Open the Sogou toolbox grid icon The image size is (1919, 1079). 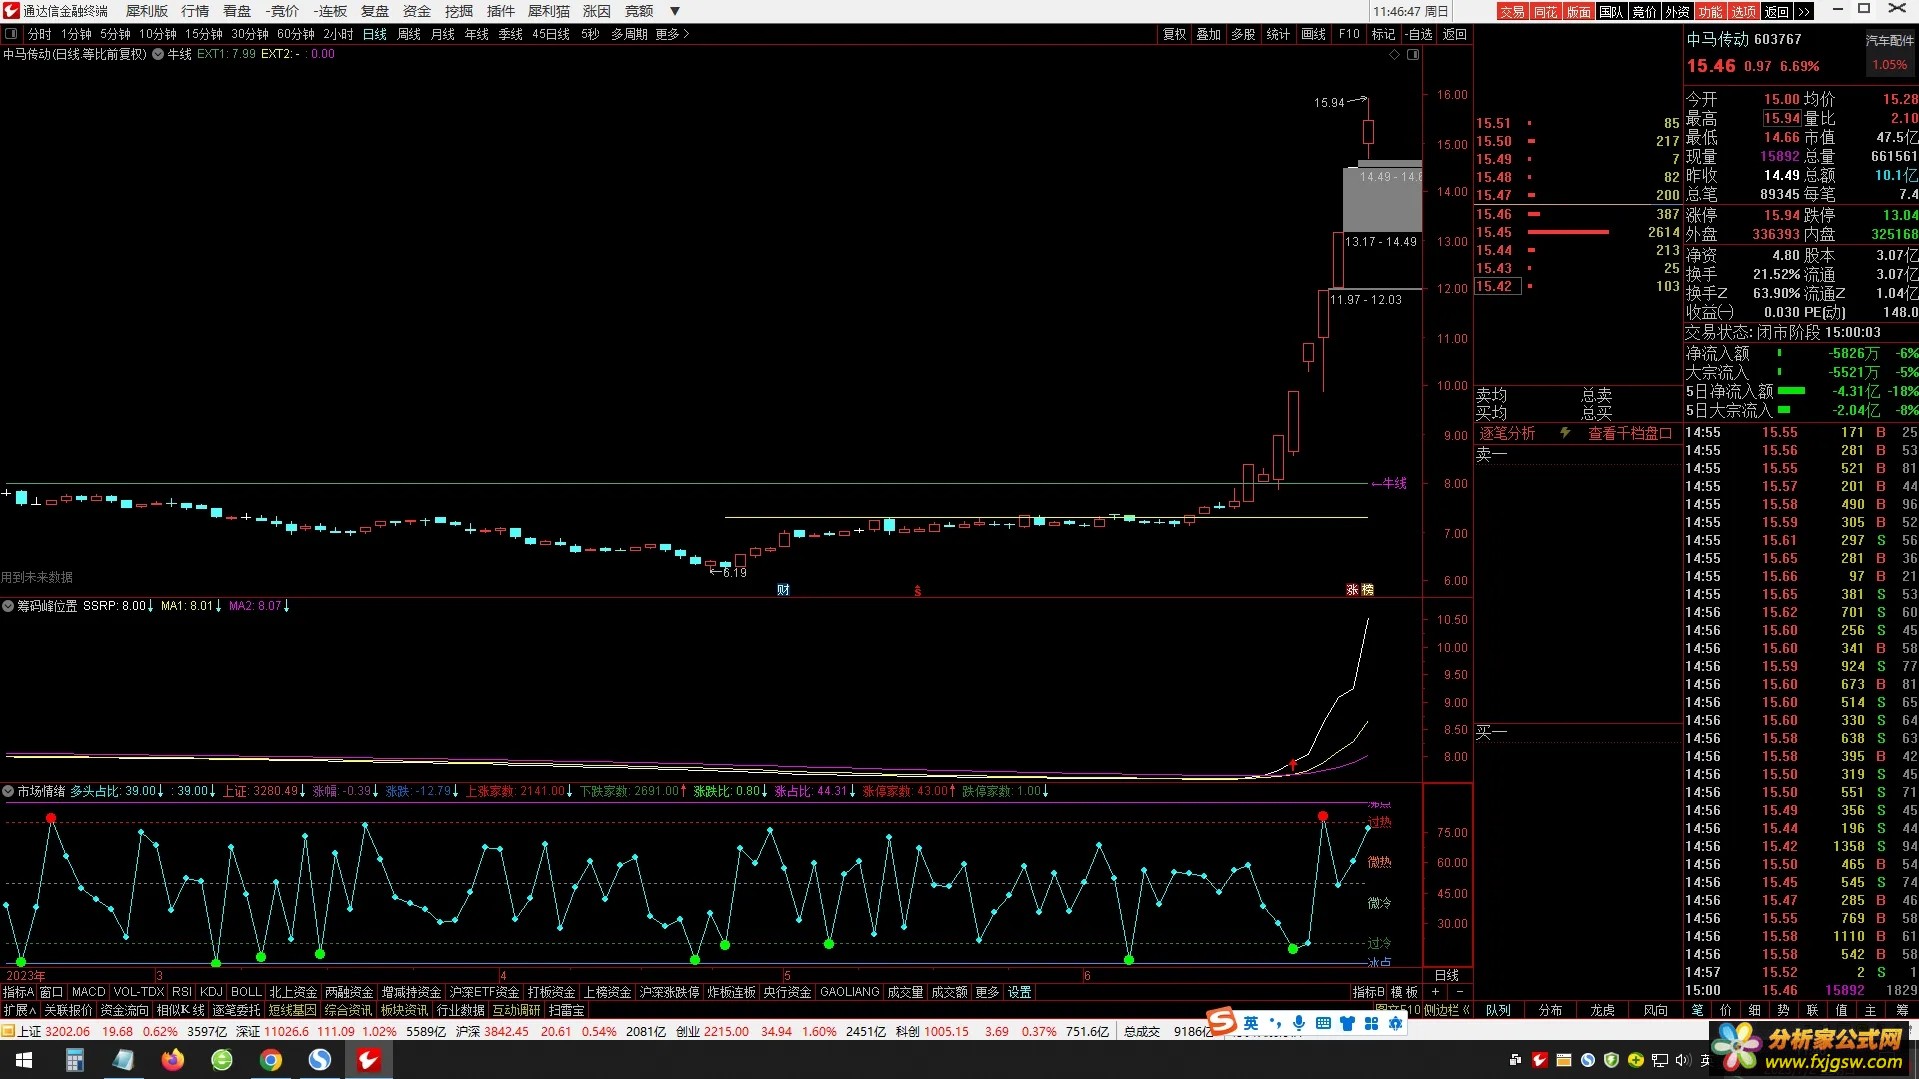(1371, 1023)
